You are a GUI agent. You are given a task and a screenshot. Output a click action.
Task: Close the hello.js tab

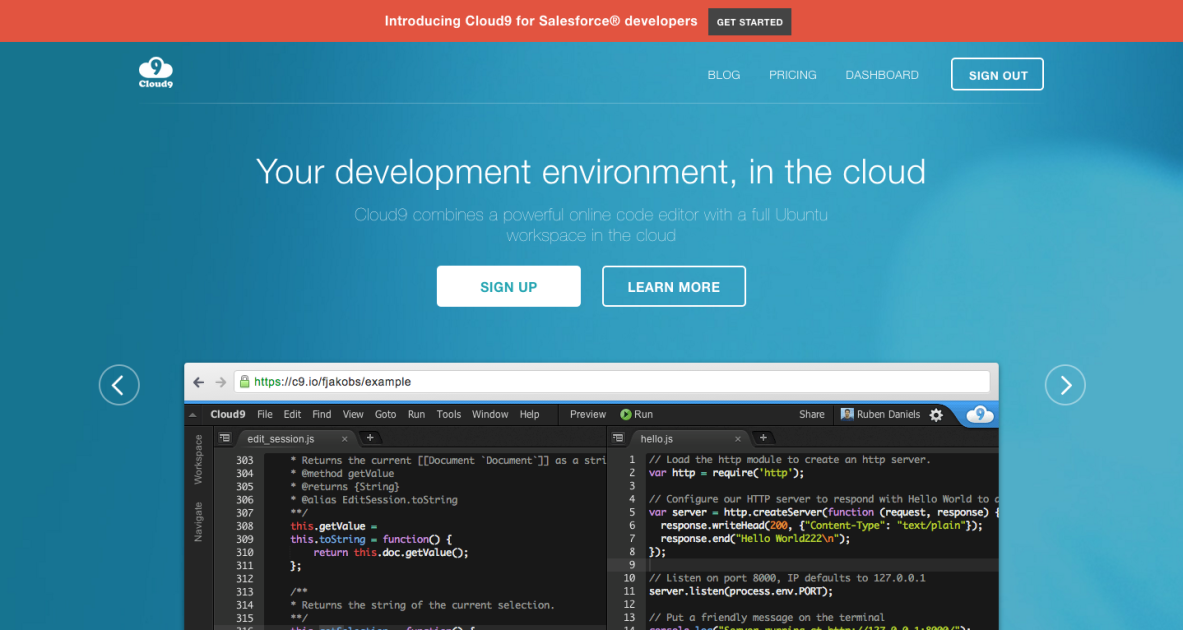739,438
